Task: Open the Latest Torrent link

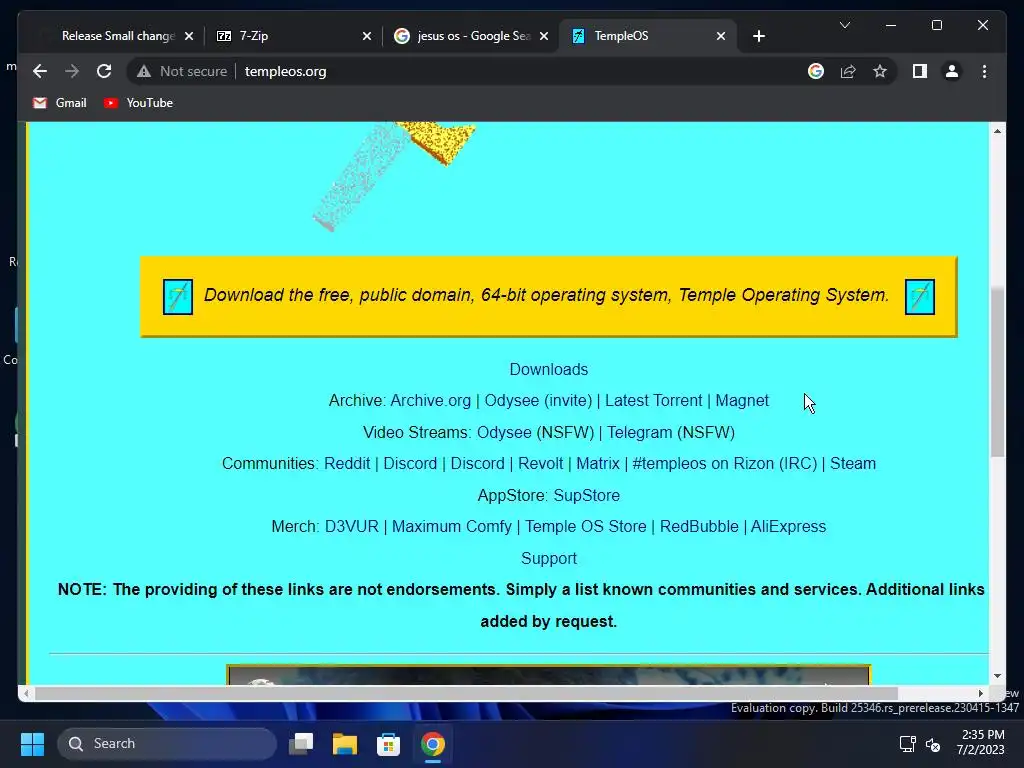Action: (653, 400)
